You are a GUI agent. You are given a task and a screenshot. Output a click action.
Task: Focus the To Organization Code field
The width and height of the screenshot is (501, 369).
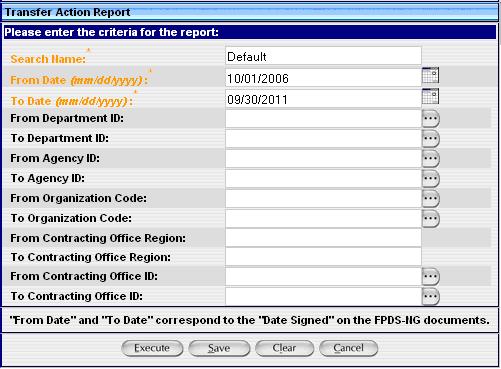pyautogui.click(x=323, y=219)
